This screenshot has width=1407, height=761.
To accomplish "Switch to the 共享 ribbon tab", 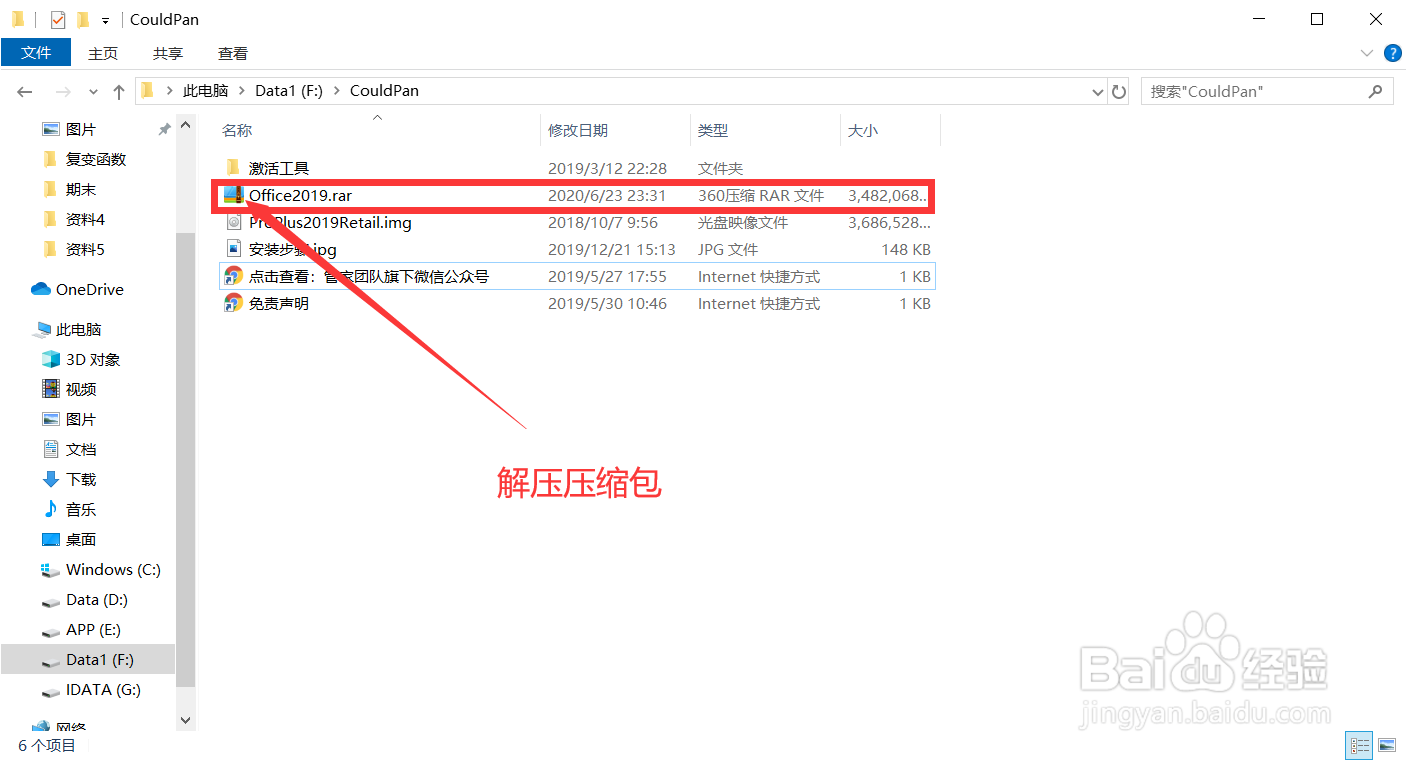I will click(x=168, y=54).
